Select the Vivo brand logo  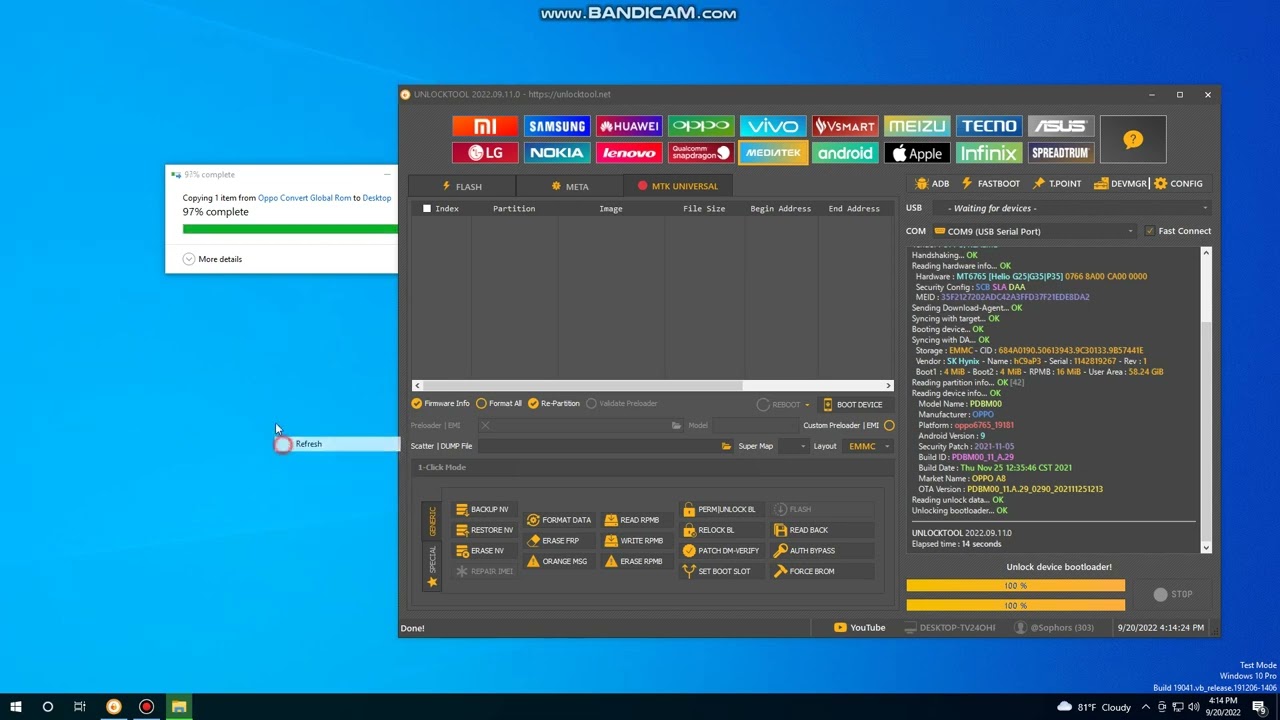pos(773,126)
